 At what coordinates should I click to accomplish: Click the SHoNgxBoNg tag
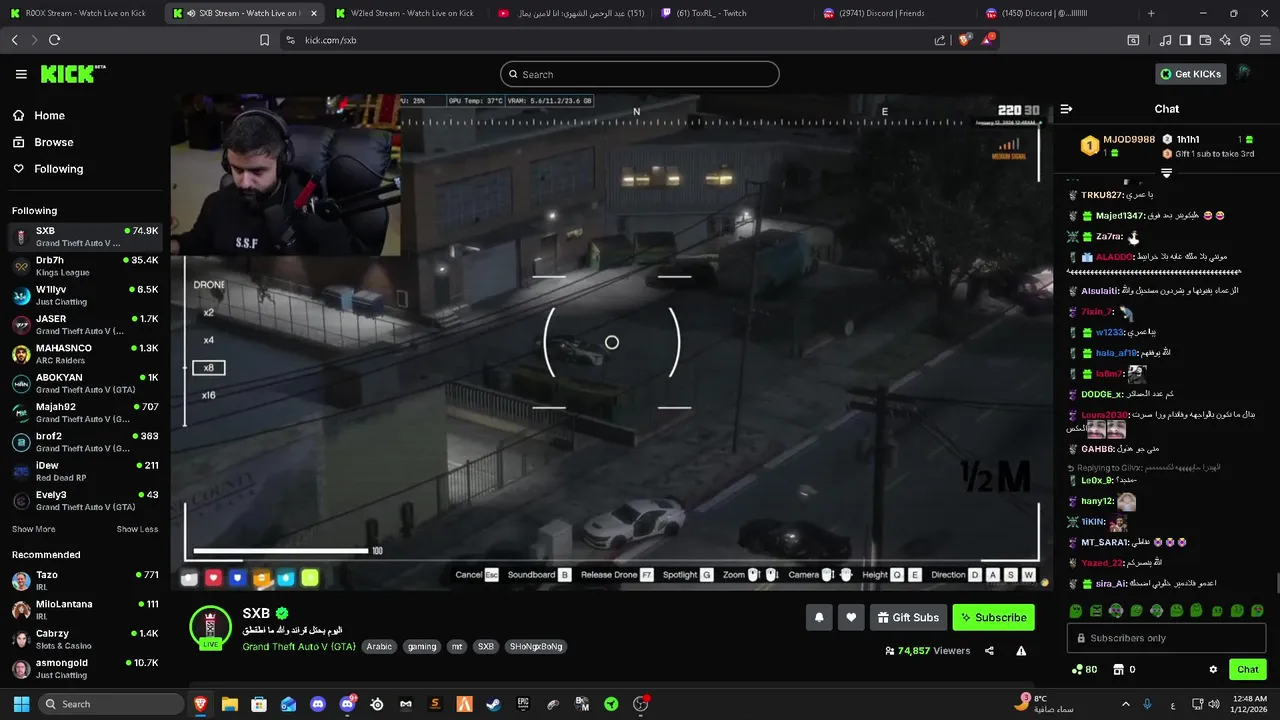pyautogui.click(x=537, y=647)
